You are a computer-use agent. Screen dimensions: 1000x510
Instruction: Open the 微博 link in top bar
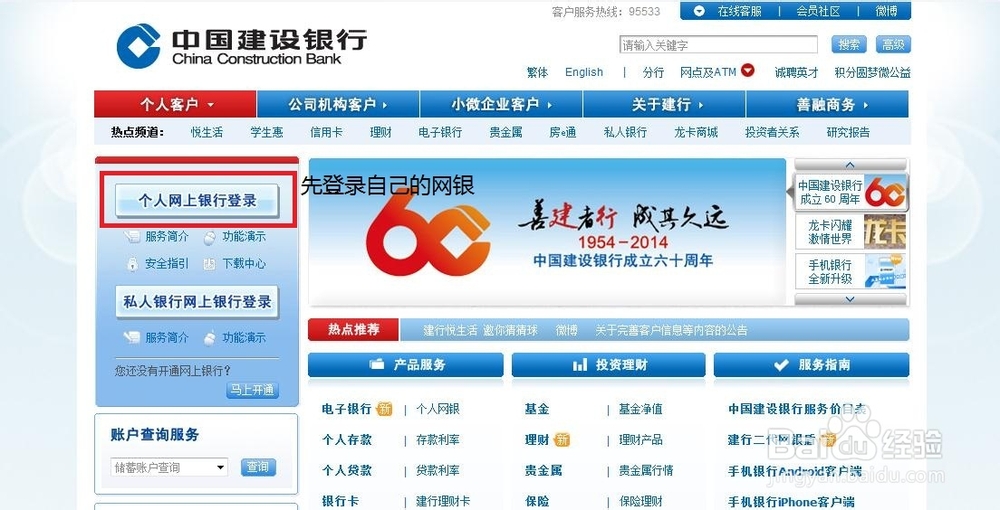pos(886,11)
